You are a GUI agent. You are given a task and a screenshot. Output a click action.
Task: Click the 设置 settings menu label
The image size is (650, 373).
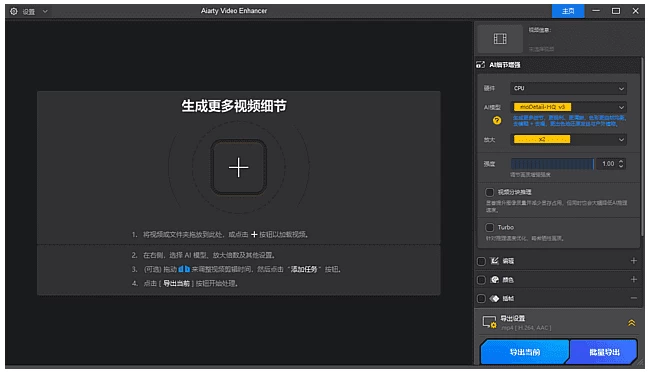pos(29,12)
